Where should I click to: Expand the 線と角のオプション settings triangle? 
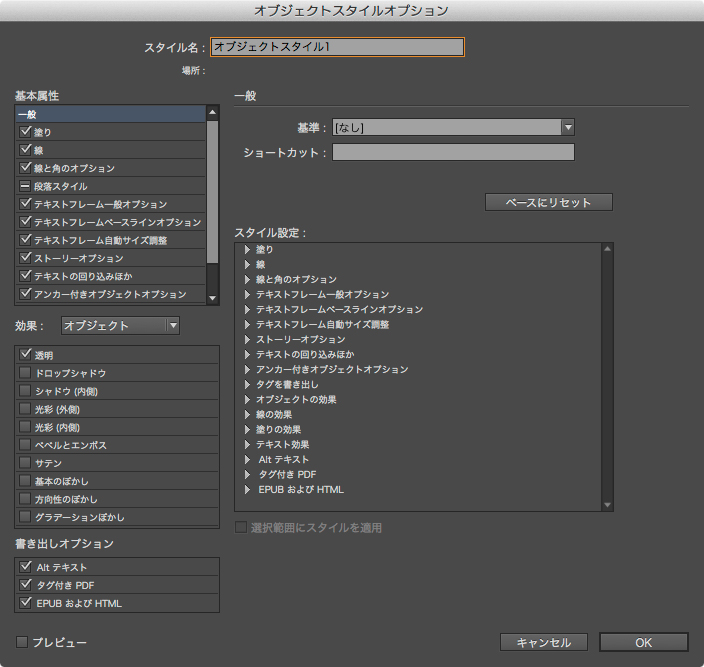click(247, 279)
